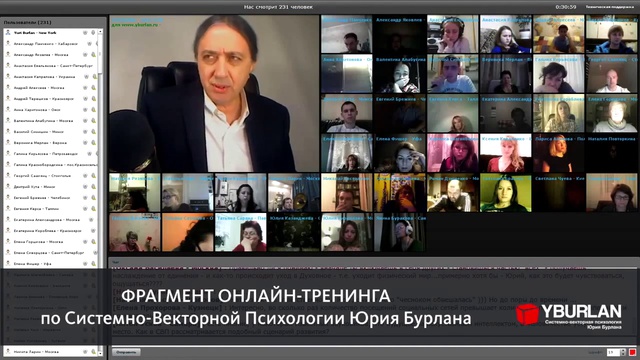The image size is (640, 360).
Task: Click the webcam icon for Анастасия Капралова - Украина
Action: pyautogui.click(x=86, y=77)
